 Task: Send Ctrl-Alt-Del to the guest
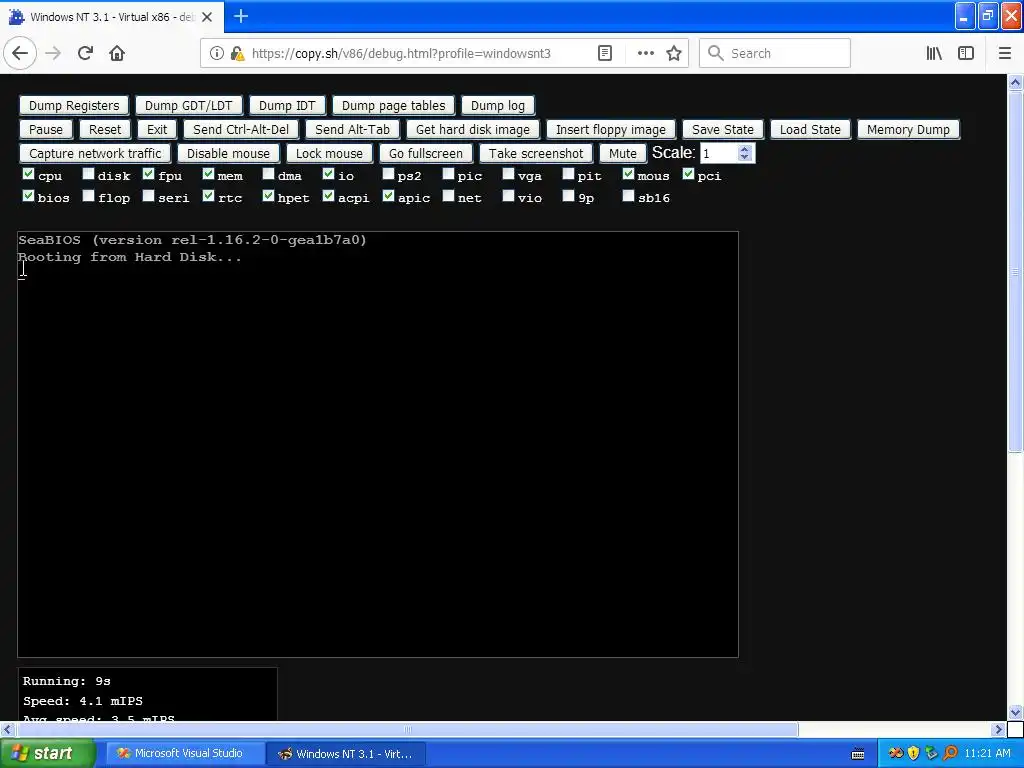coord(240,129)
